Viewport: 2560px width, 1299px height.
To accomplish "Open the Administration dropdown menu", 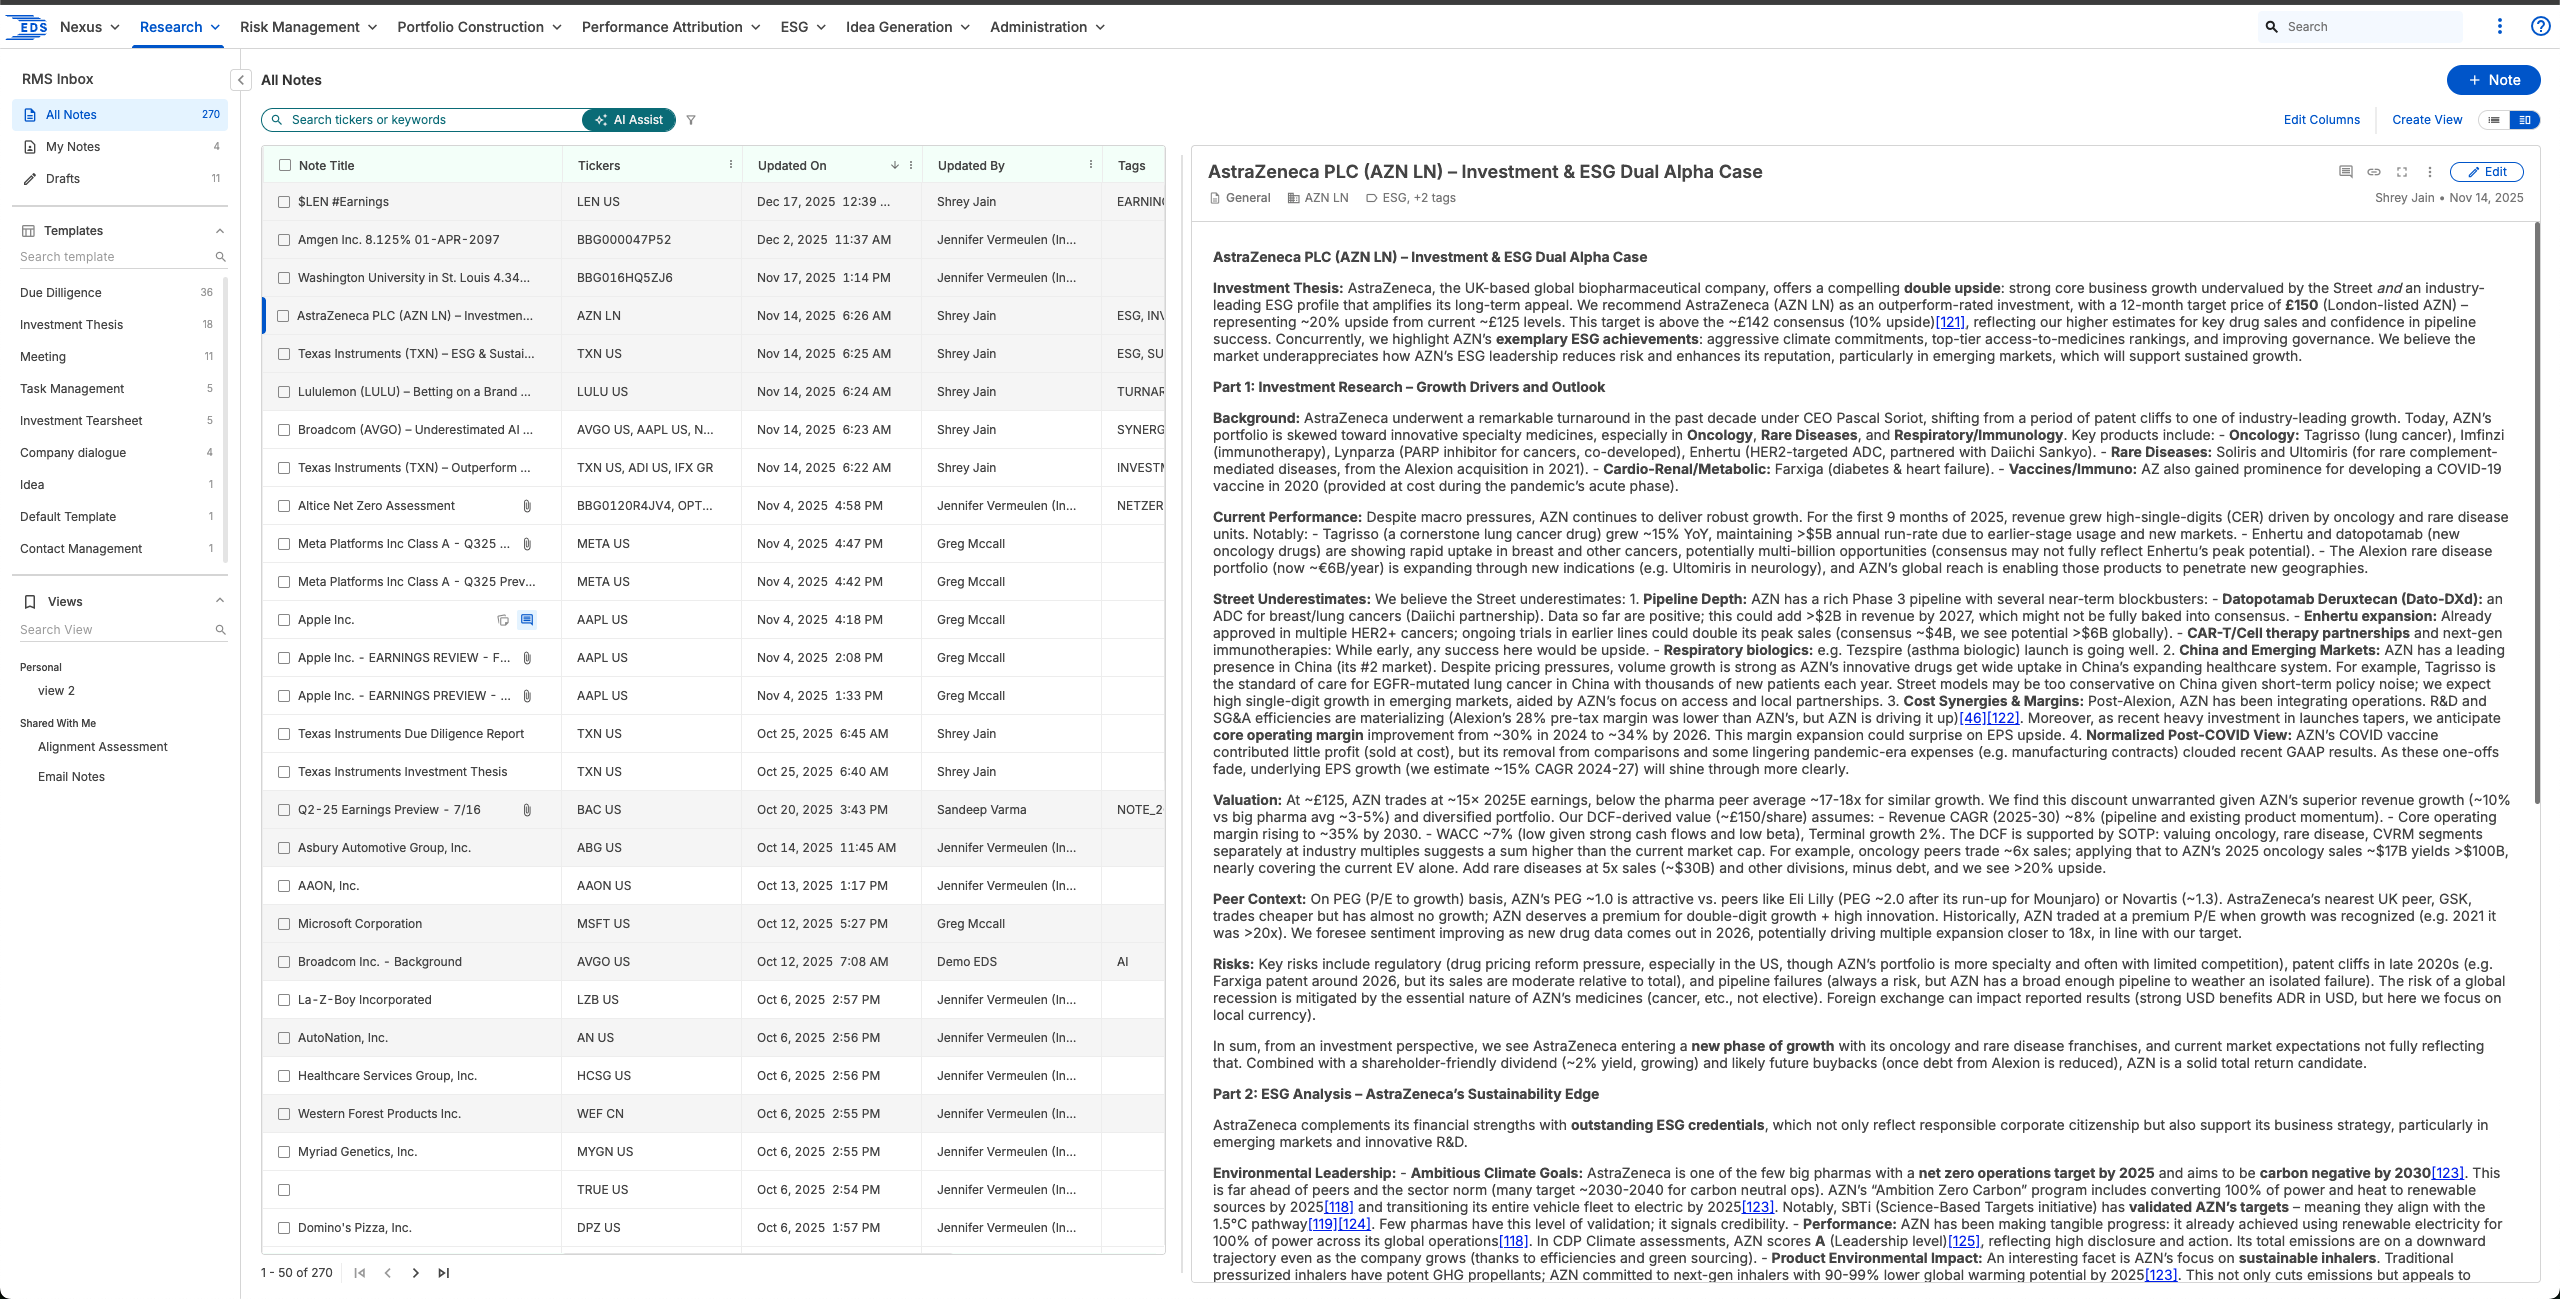I will pos(1047,27).
